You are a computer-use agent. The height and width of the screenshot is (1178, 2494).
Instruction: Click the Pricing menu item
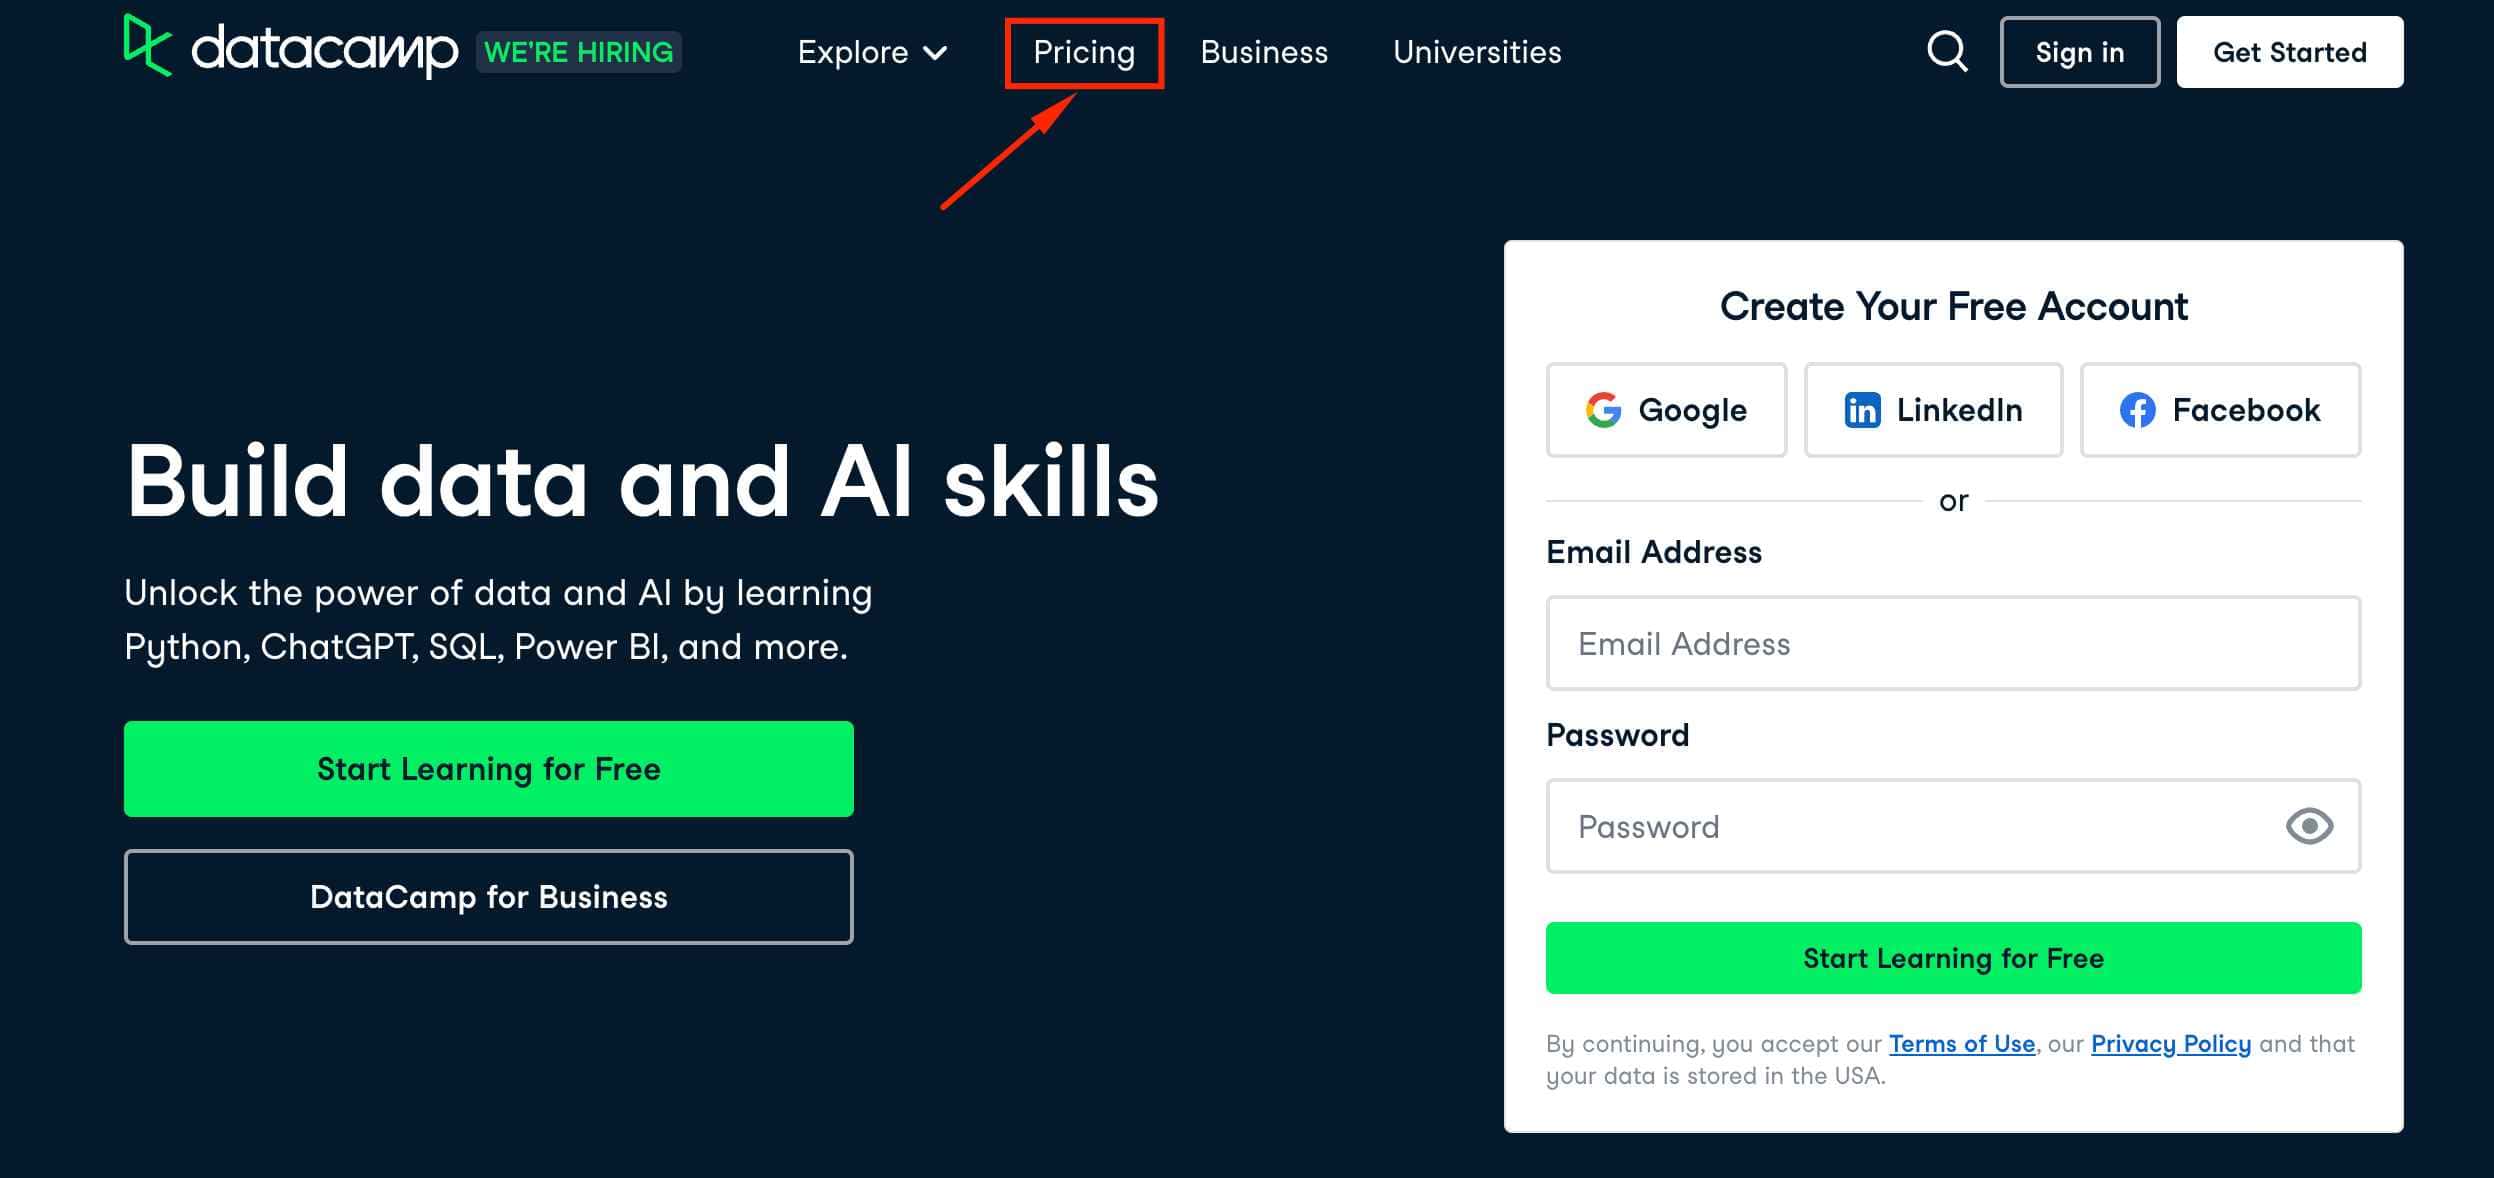click(1083, 51)
